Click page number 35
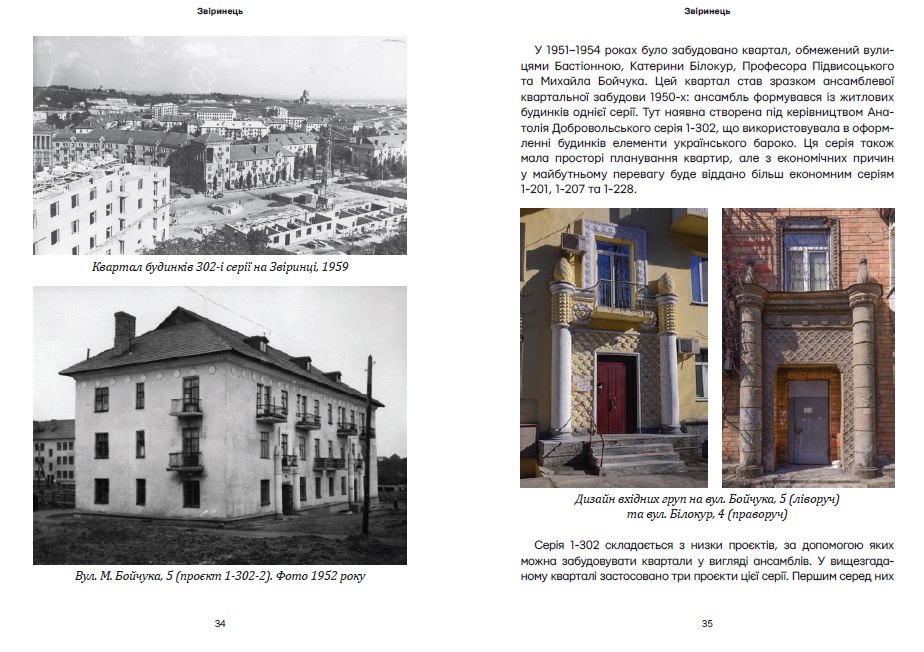The width and height of the screenshot is (924, 652). click(706, 624)
